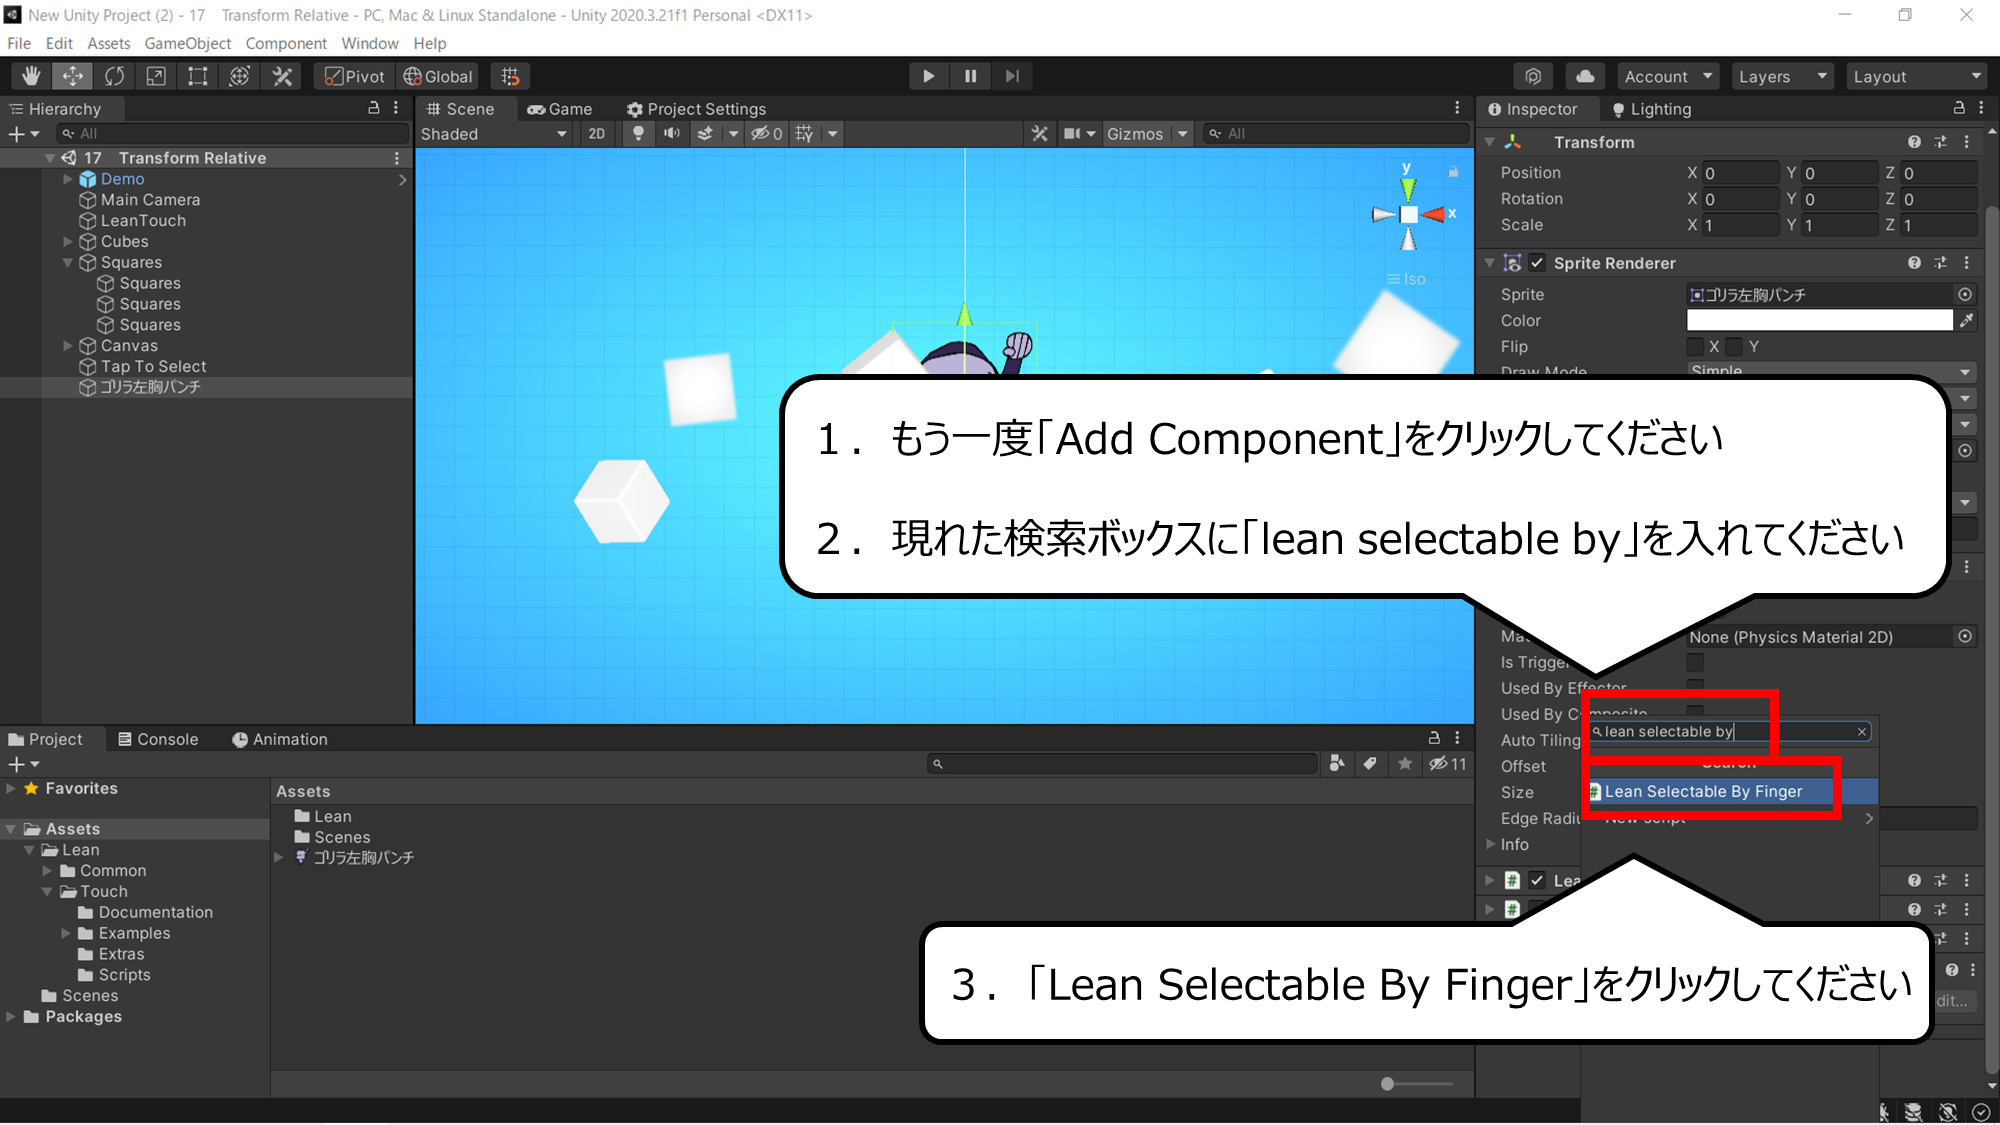Expand the Demo object in Hierarchy
Viewport: 2000px width, 1125px height.
68,179
